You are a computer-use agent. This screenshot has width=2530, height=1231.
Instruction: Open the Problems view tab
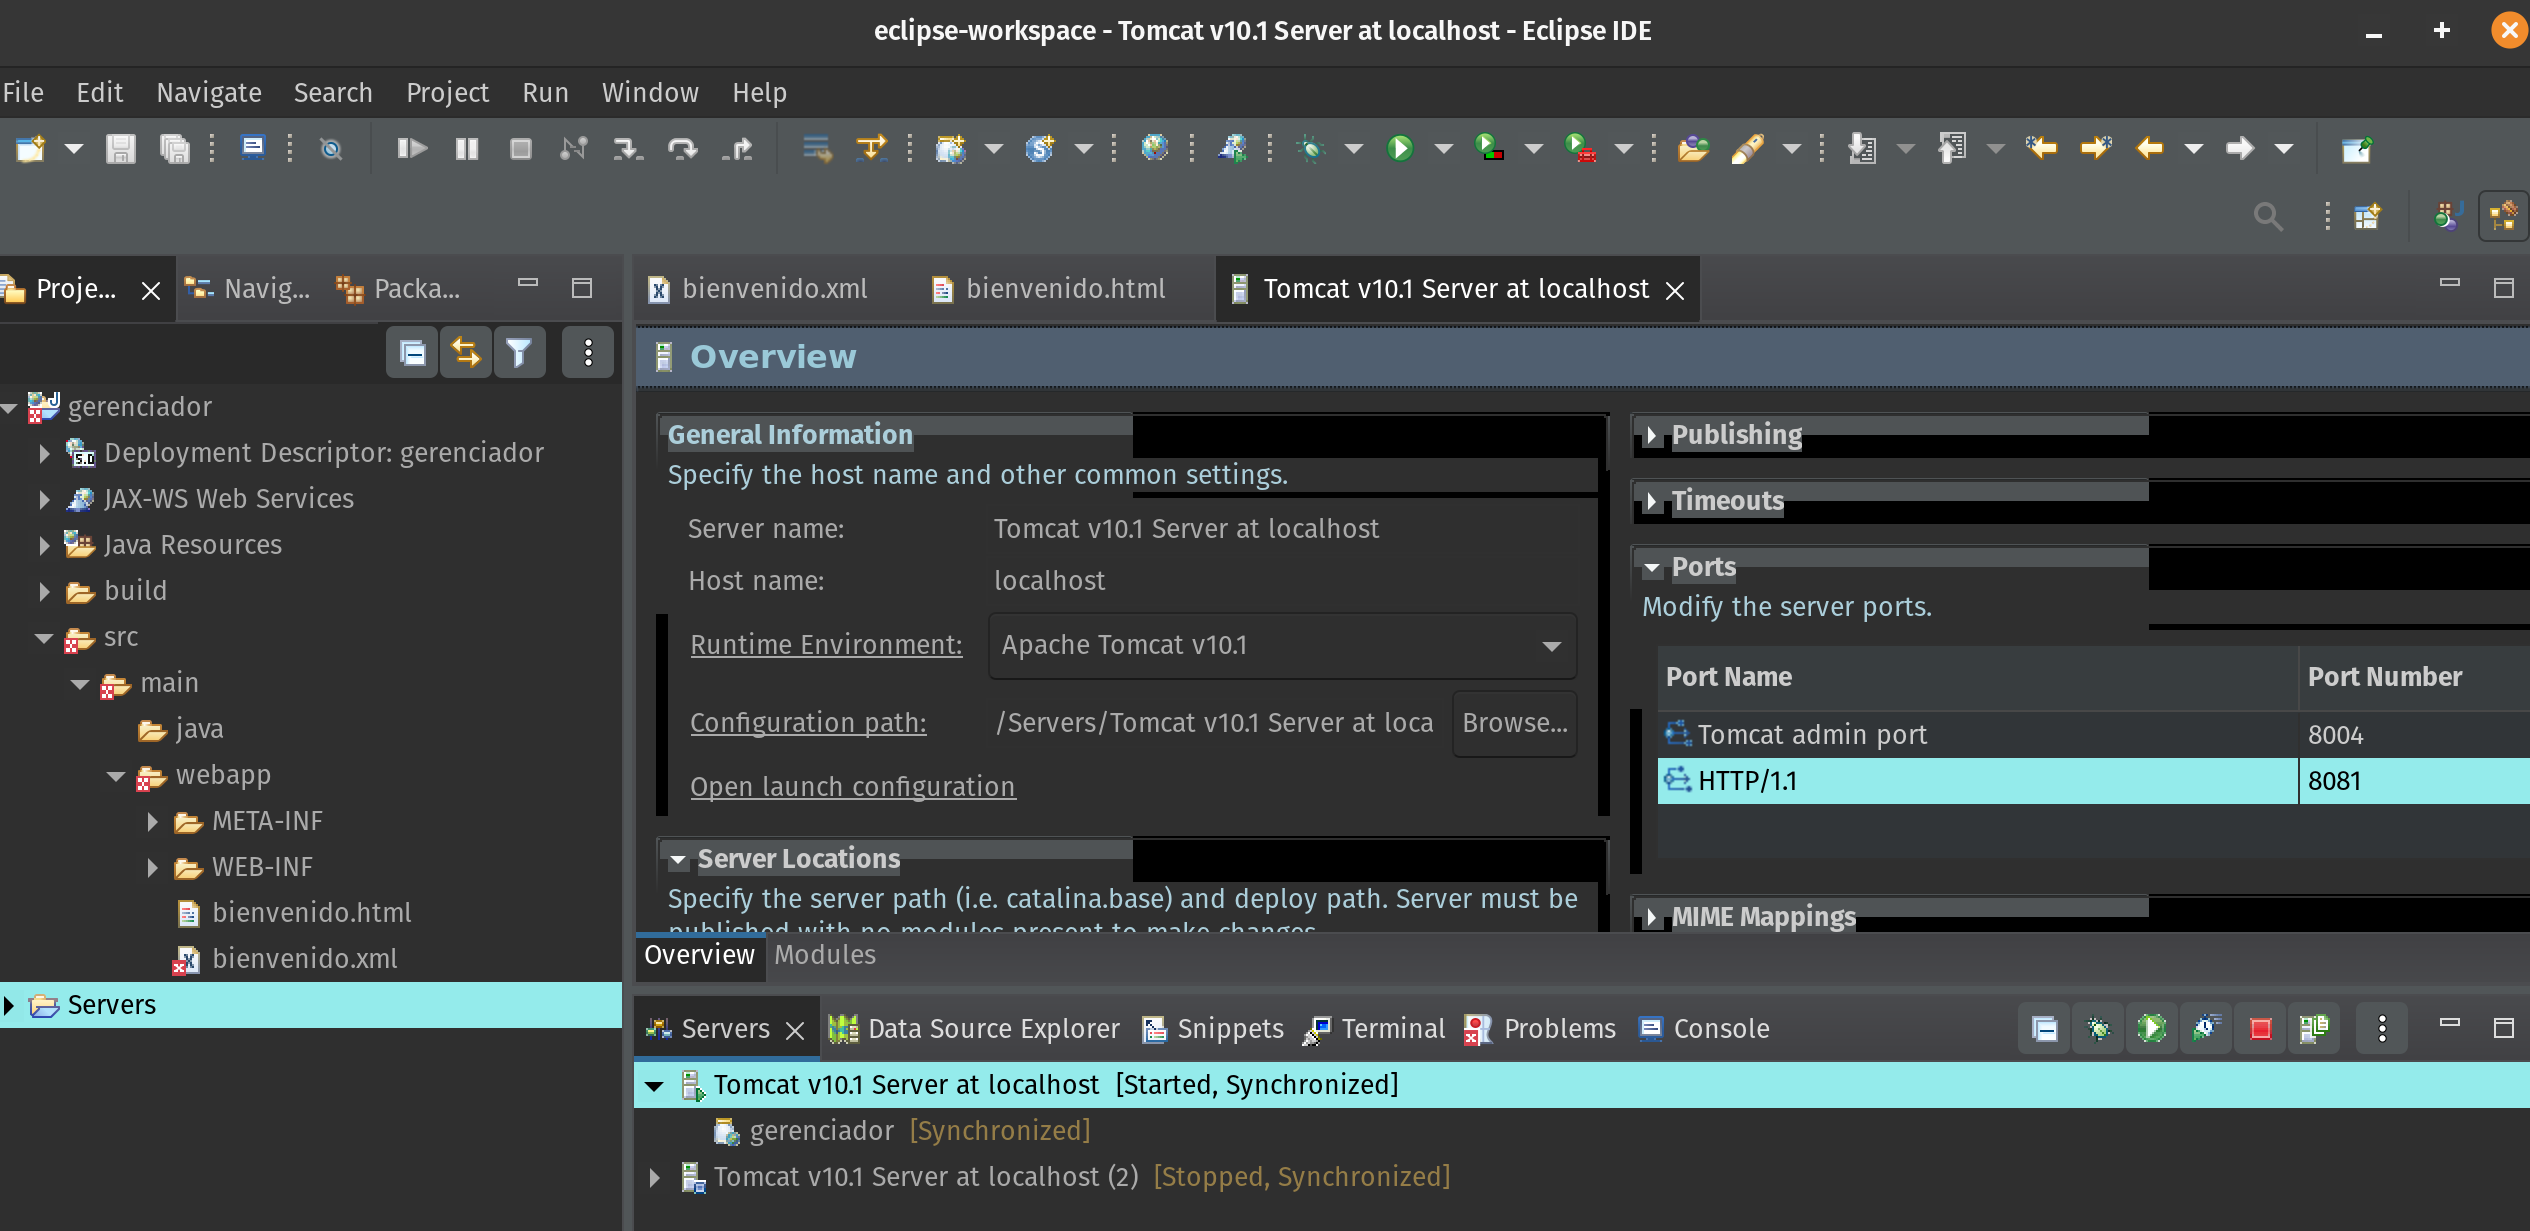1541,1029
